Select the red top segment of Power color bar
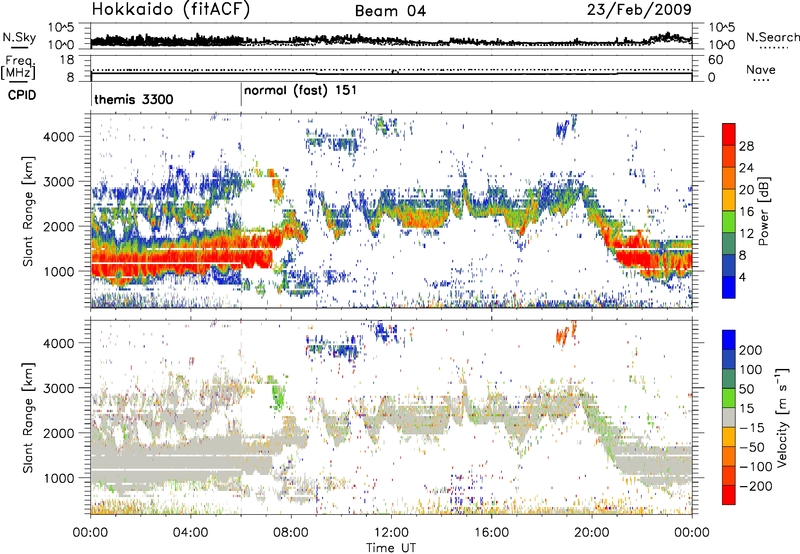Viewport: 800px width, 554px height. [x=729, y=135]
